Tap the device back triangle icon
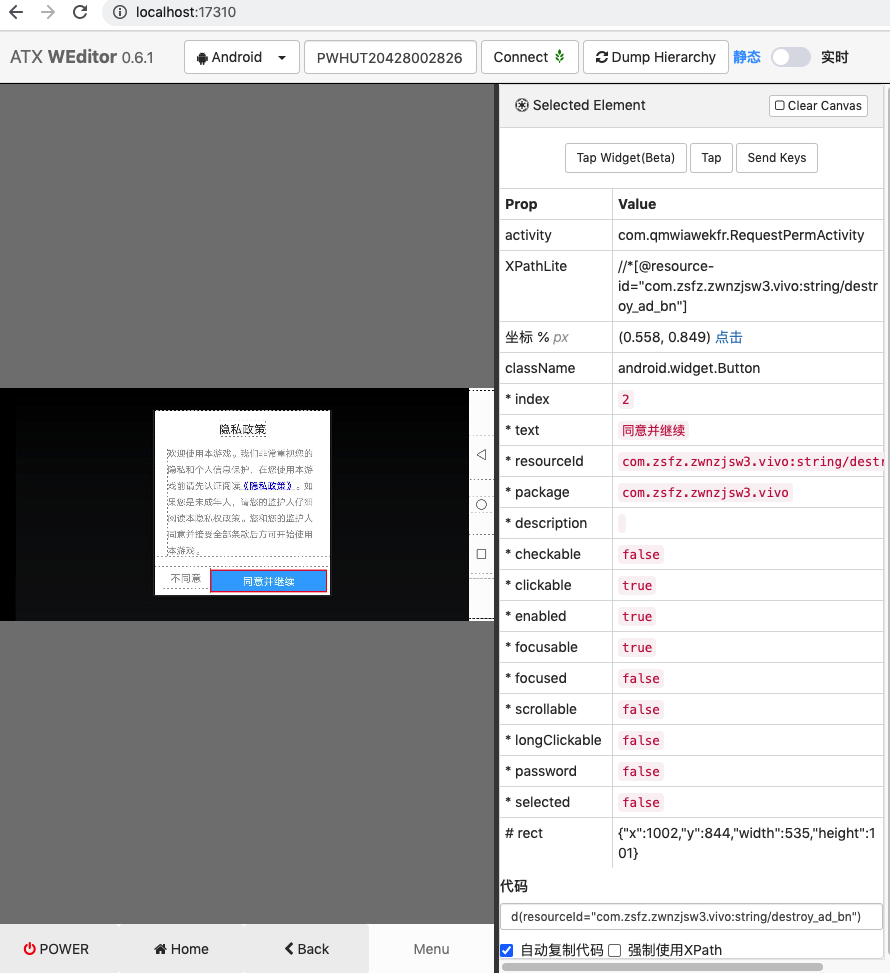Screen dimensions: 890x973 [x=481, y=455]
